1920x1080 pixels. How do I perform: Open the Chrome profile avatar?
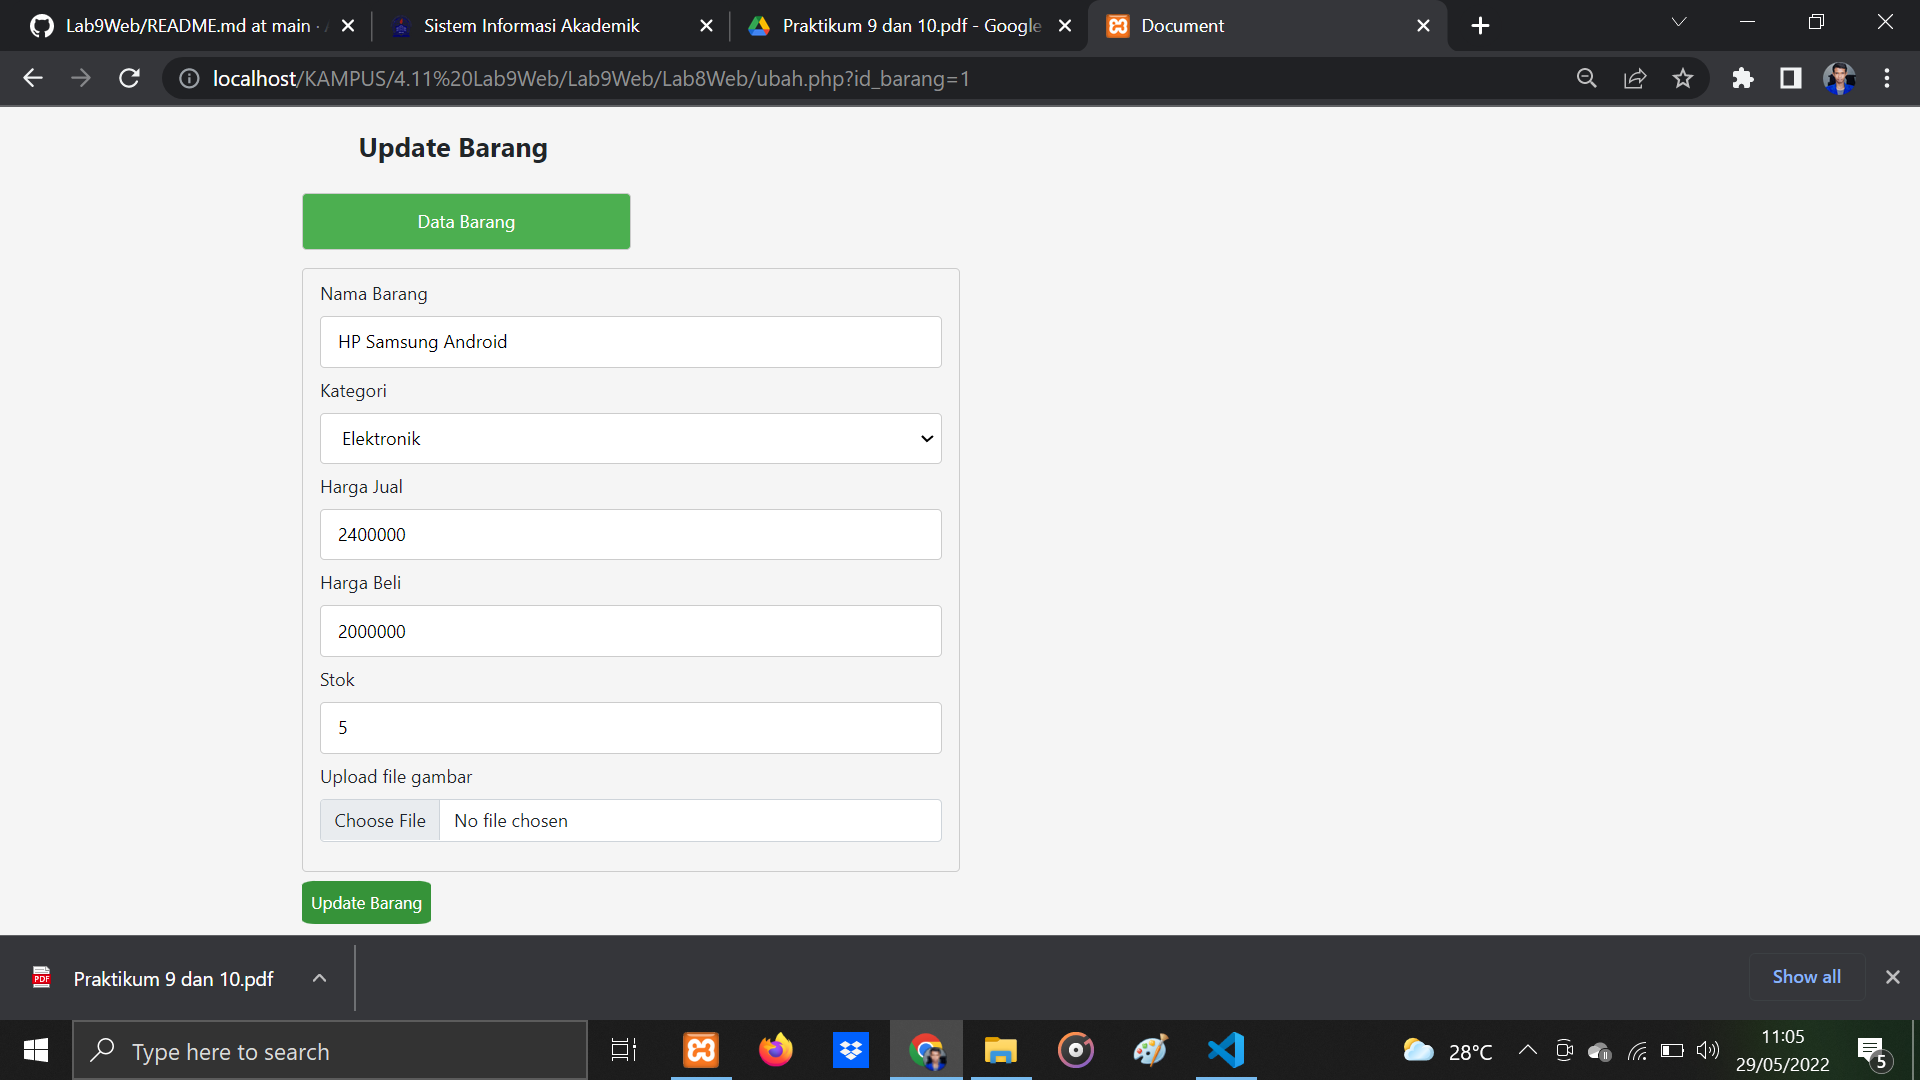tap(1839, 78)
